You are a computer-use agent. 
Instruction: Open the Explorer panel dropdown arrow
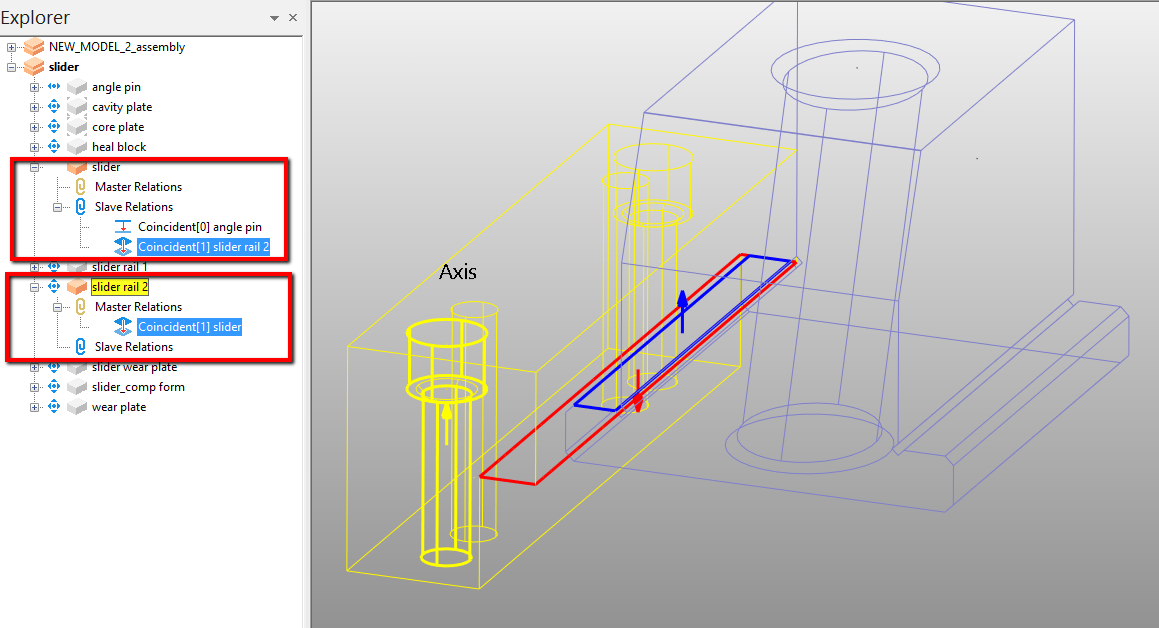273,17
